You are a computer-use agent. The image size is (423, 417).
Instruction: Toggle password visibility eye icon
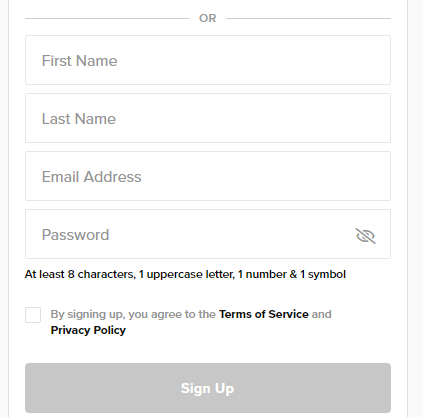365,236
